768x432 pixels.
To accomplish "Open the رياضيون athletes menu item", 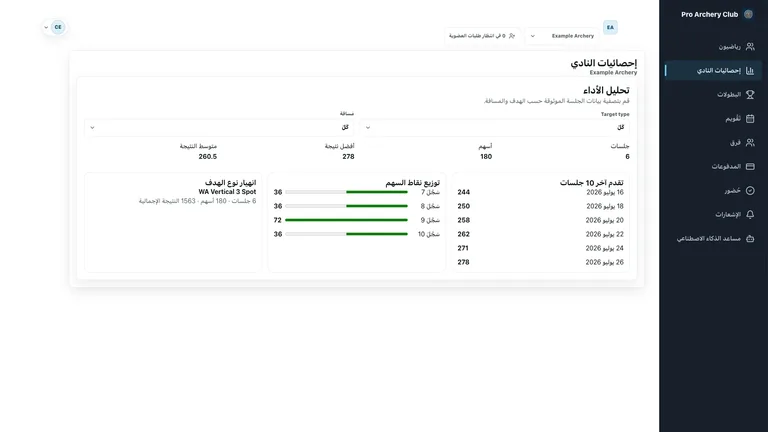I will pyautogui.click(x=713, y=47).
